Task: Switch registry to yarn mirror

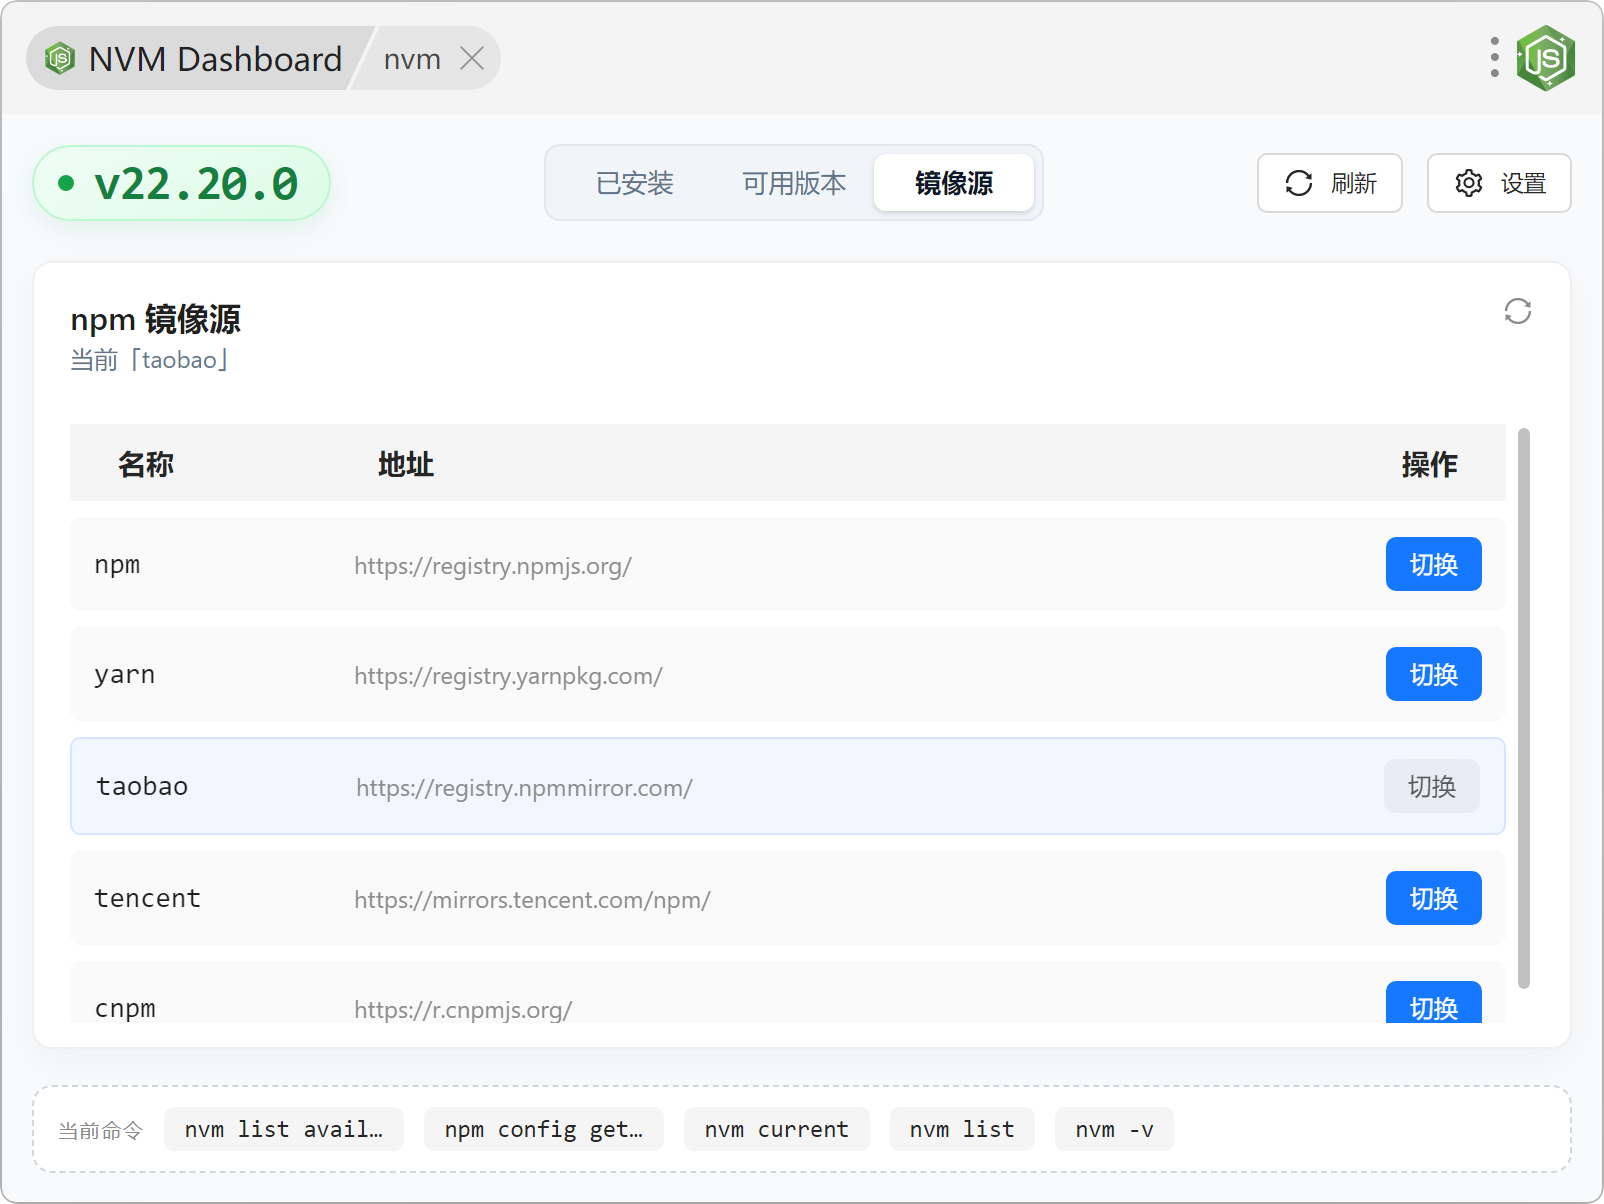Action: point(1432,674)
